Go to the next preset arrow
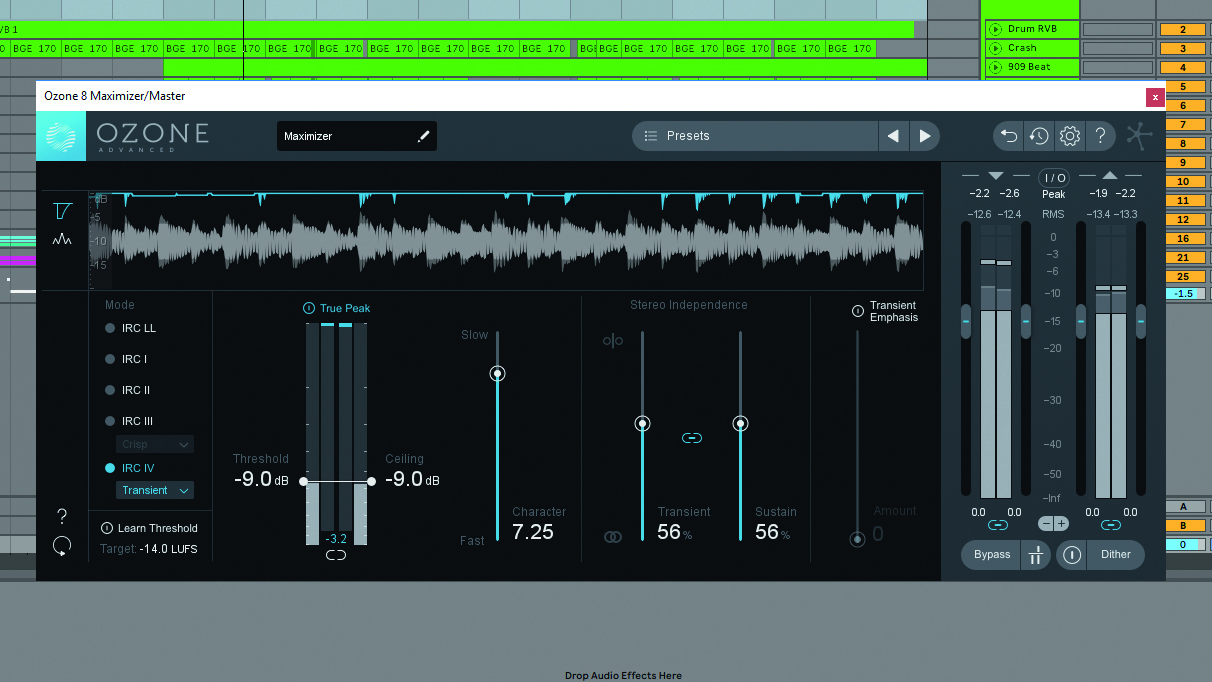 pyautogui.click(x=925, y=136)
